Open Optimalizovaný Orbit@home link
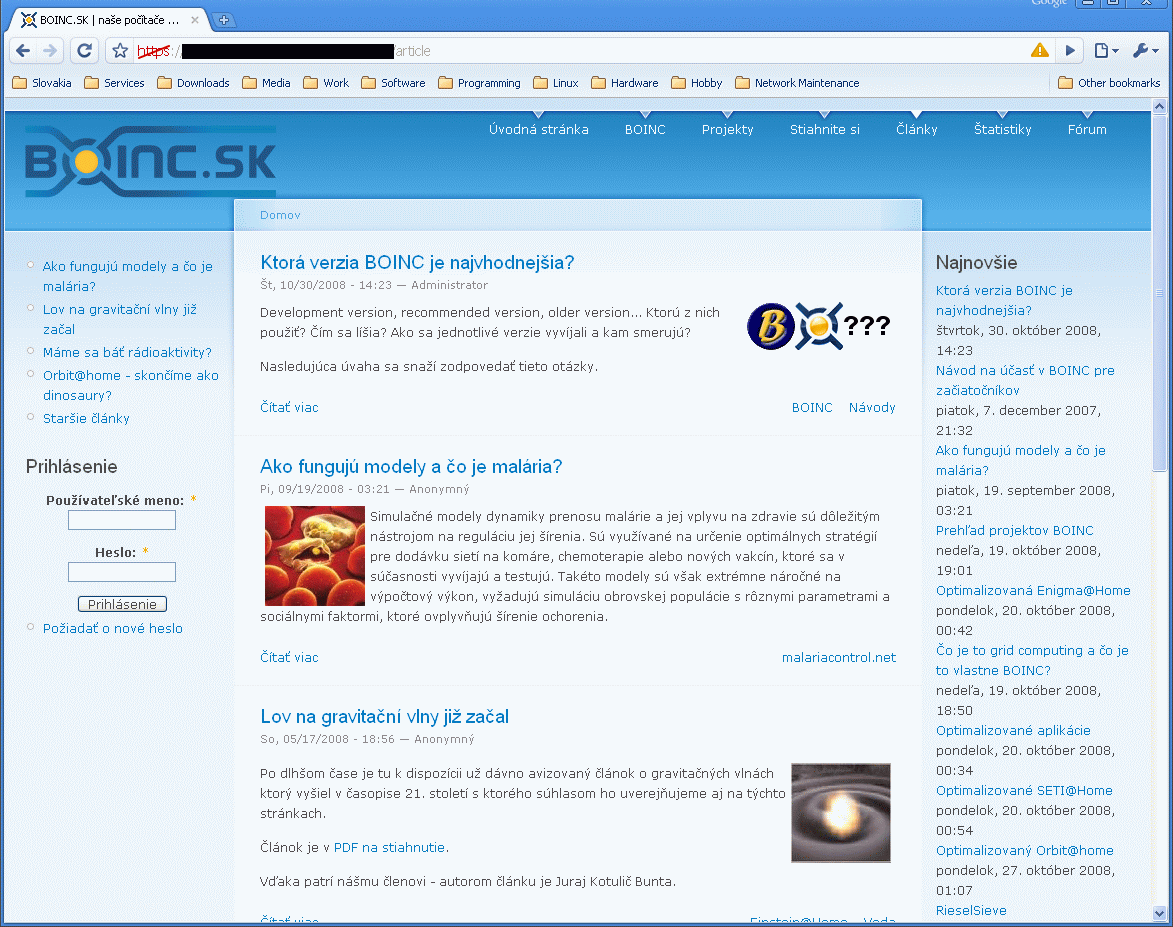 (x=1025, y=851)
